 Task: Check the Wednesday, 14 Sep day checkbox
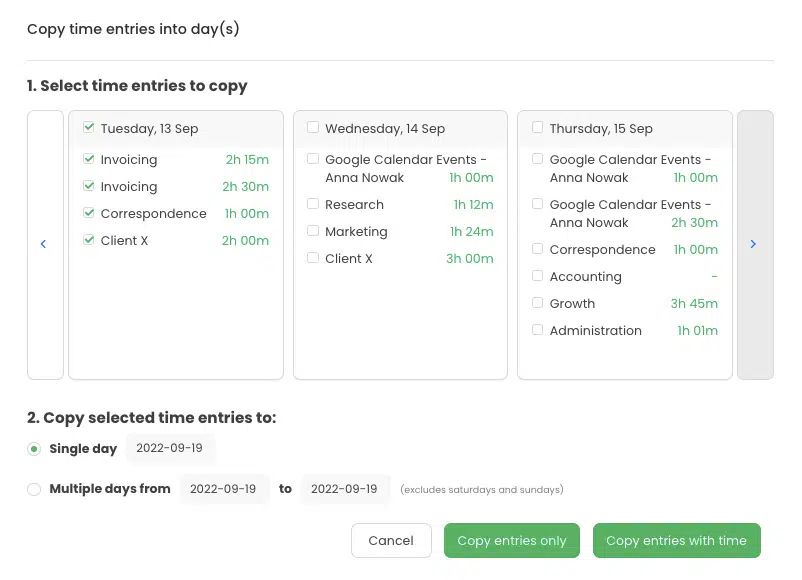click(313, 127)
